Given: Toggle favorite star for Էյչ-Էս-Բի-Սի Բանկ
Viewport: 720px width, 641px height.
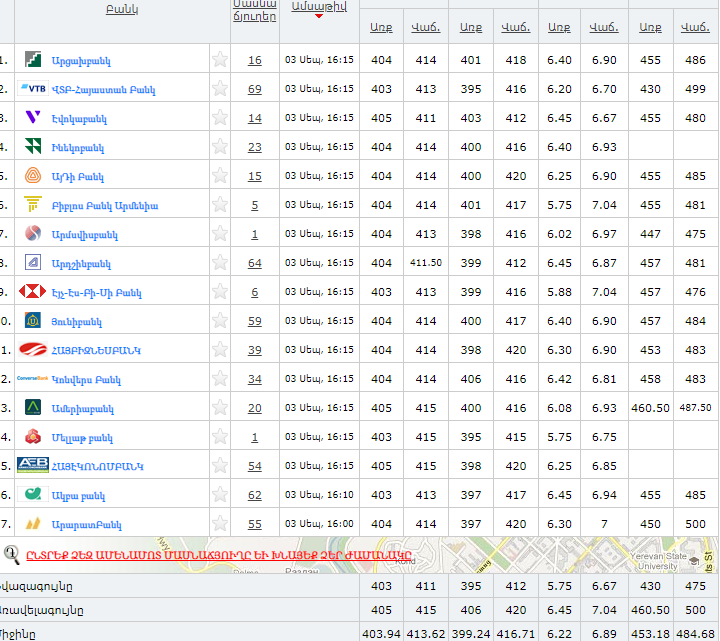Looking at the screenshot, I should pos(220,291).
